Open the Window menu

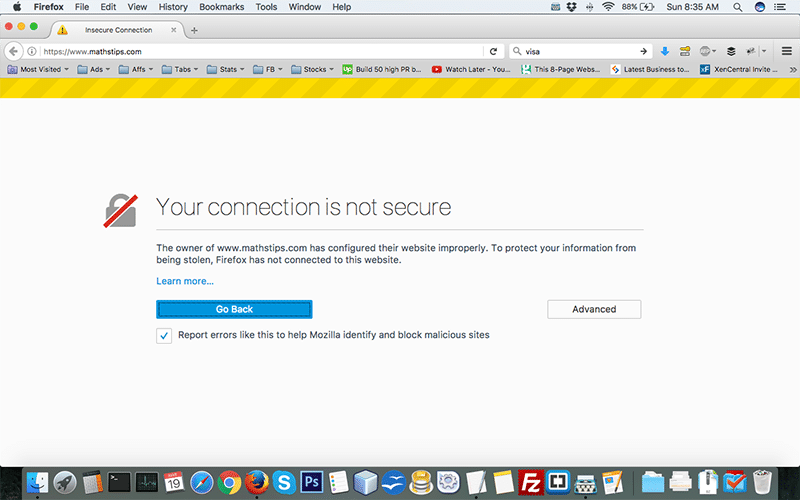tap(305, 7)
